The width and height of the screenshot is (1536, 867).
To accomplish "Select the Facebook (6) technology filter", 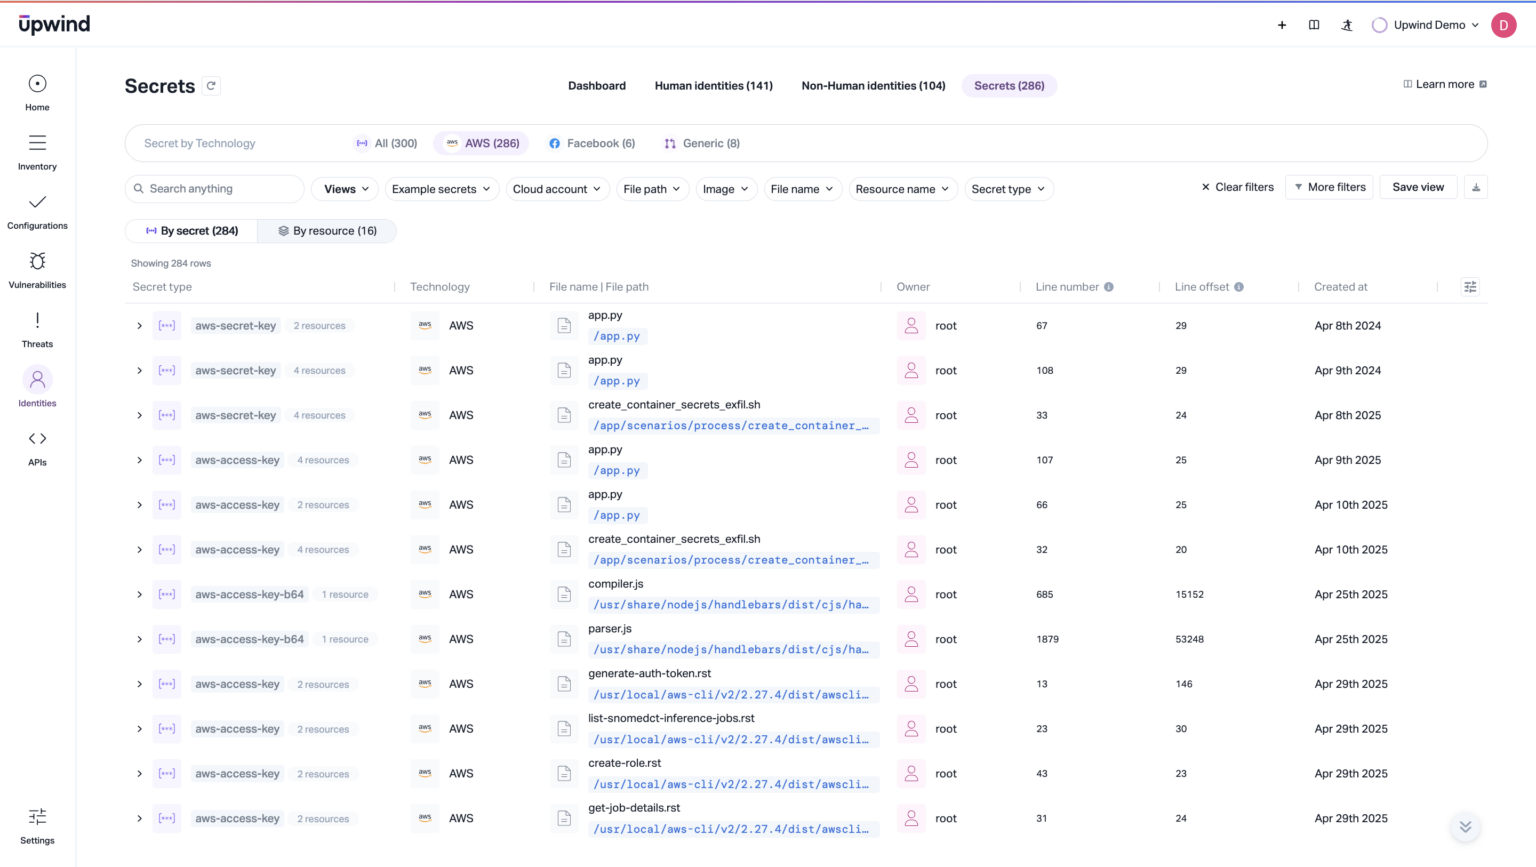I will (592, 144).
